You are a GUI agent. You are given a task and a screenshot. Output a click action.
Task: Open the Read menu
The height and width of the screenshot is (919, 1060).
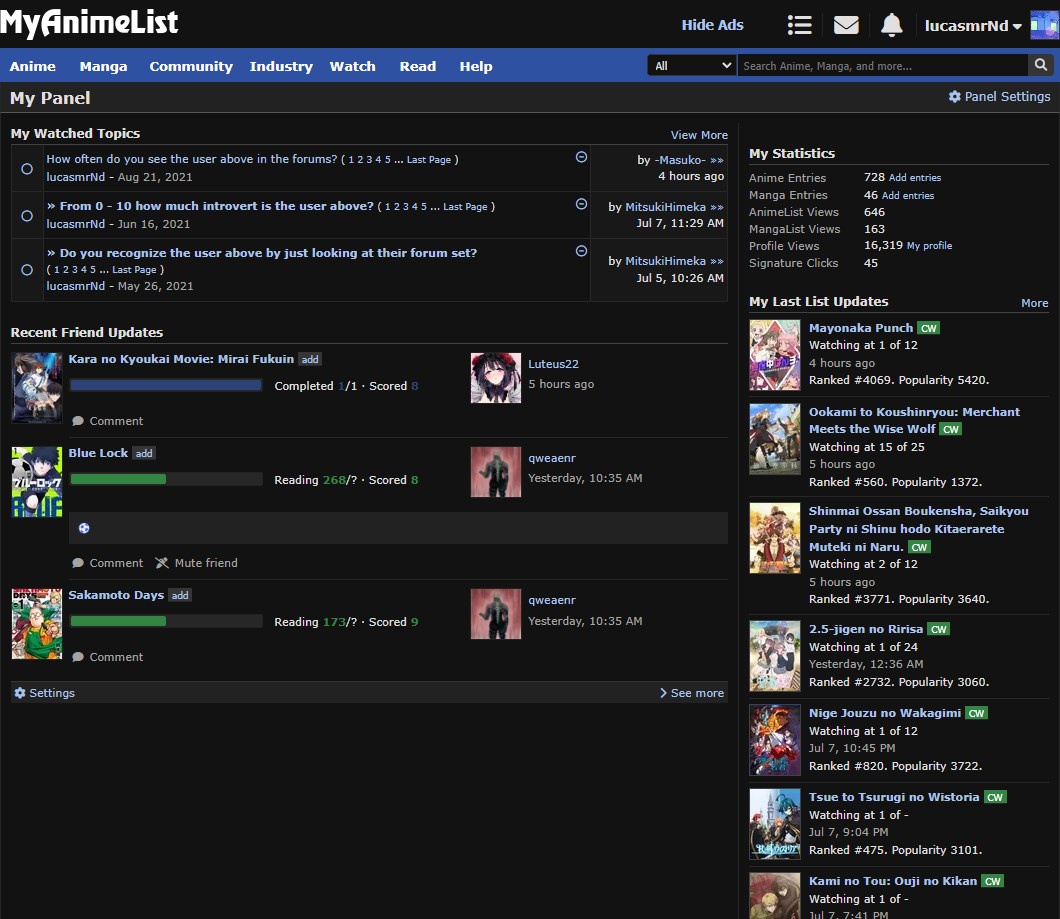point(417,66)
